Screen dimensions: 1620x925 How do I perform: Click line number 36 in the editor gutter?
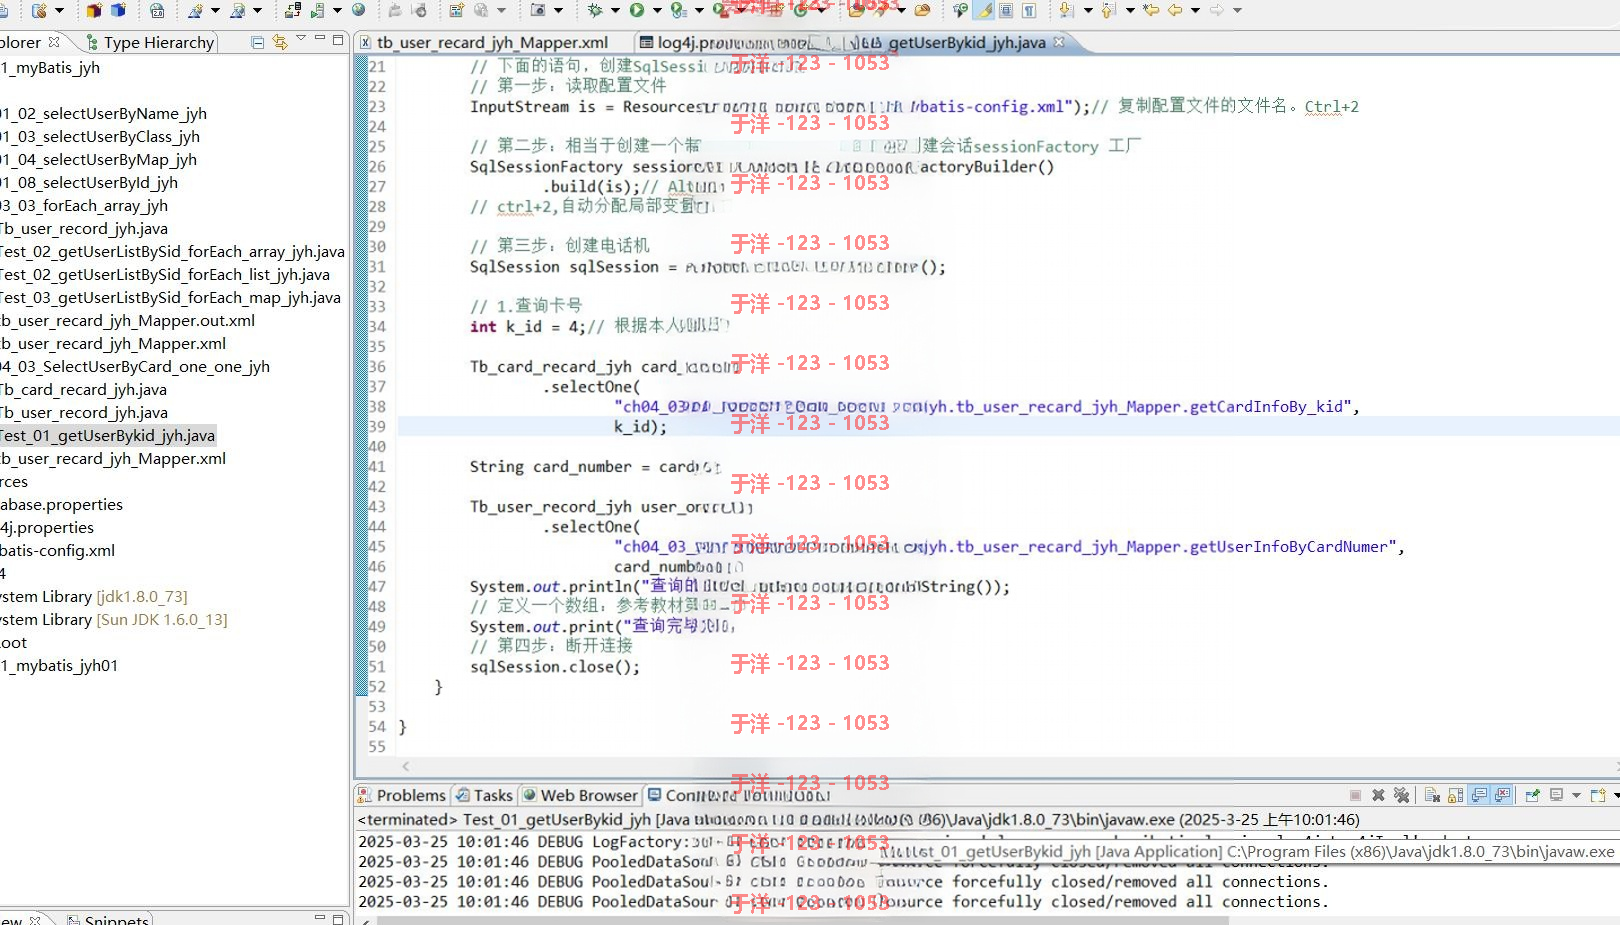tap(377, 366)
